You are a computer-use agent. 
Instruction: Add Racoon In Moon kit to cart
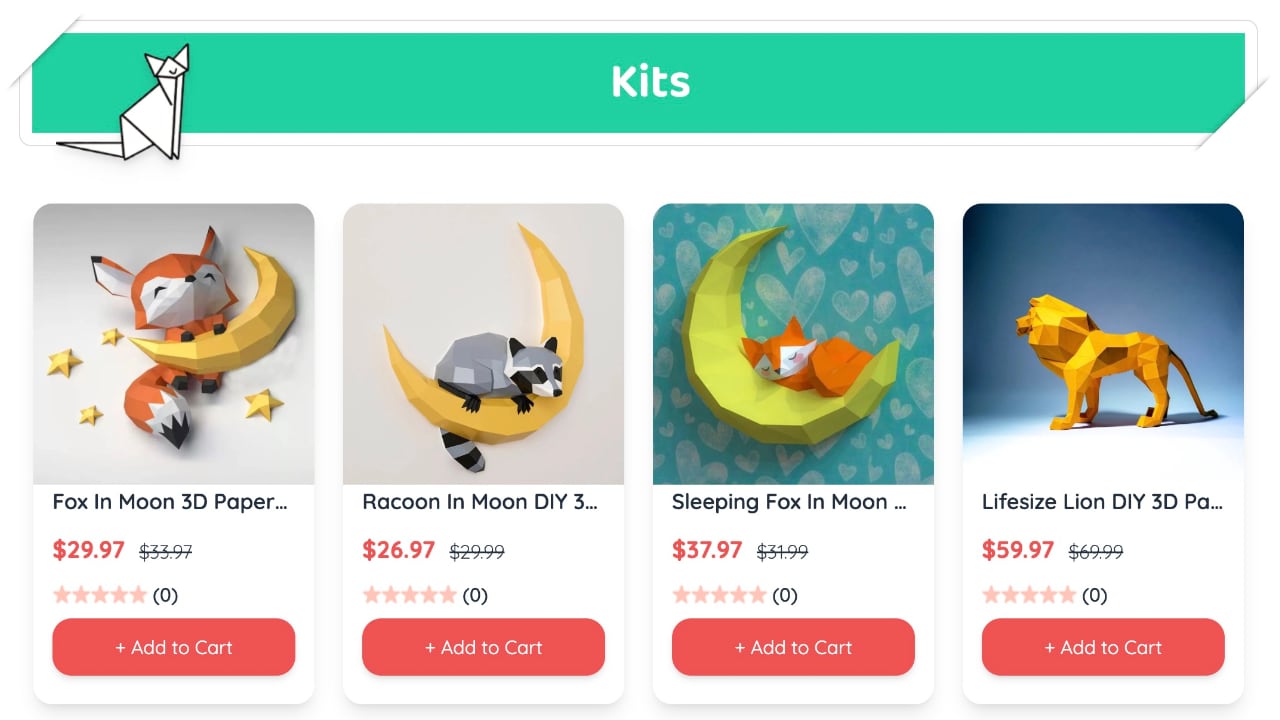[483, 647]
